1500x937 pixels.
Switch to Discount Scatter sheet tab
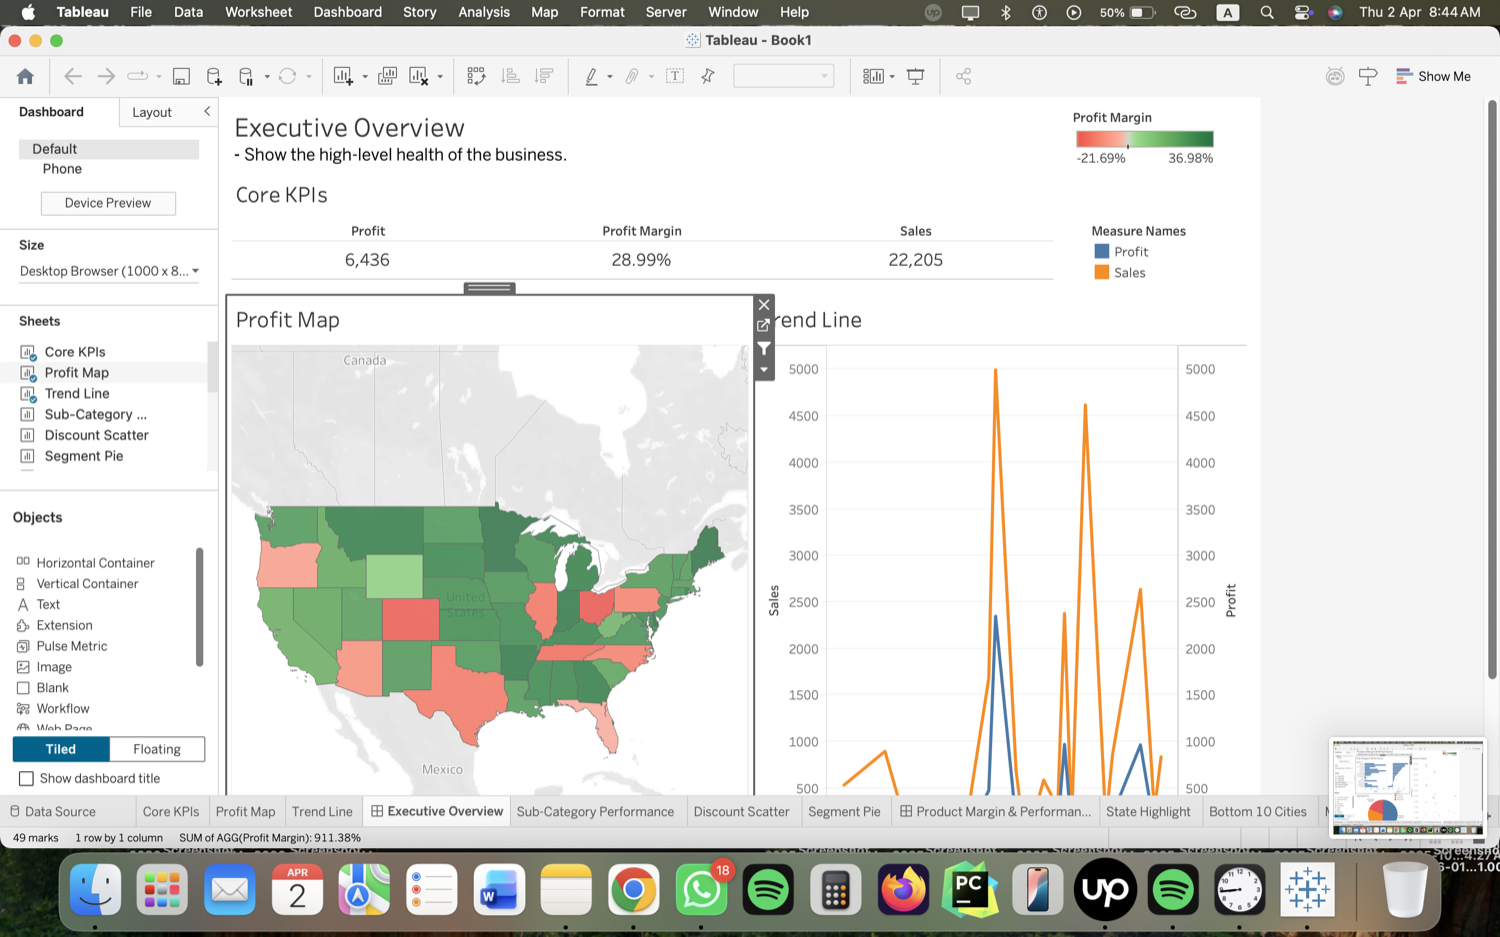pyautogui.click(x=741, y=811)
